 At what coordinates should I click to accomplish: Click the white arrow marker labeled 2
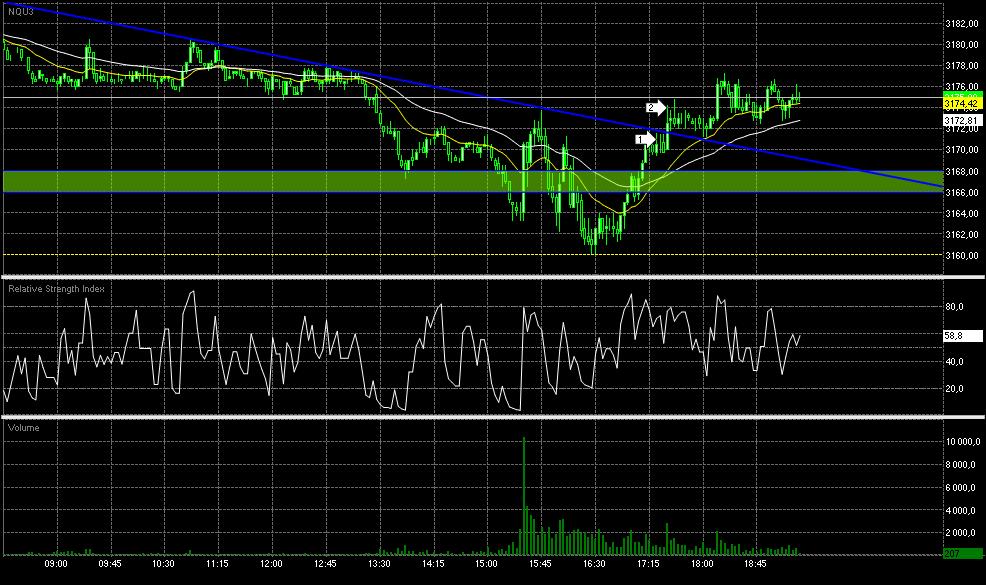tap(656, 108)
